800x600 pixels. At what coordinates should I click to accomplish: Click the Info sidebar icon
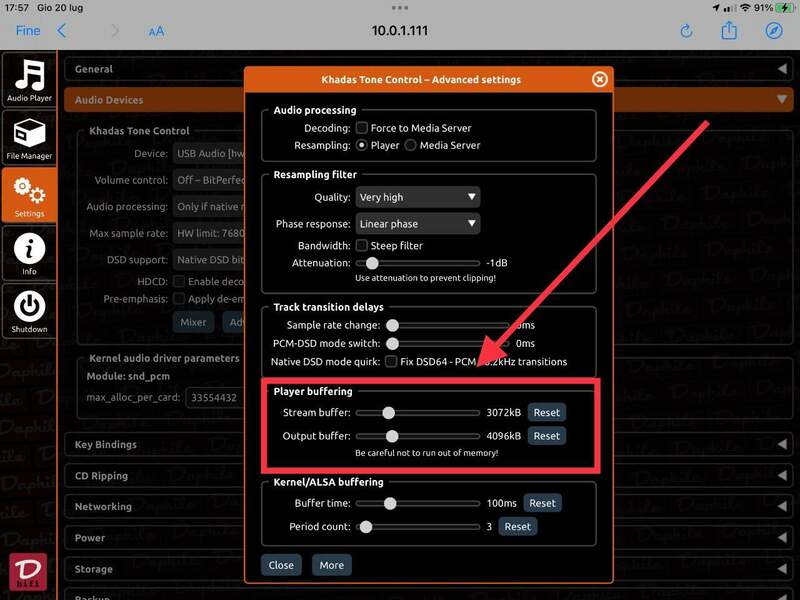[30, 252]
